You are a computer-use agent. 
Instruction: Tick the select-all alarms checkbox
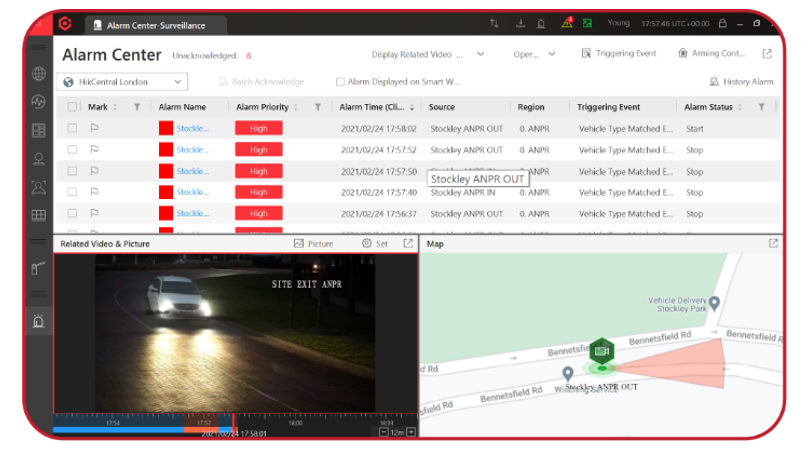[x=72, y=107]
